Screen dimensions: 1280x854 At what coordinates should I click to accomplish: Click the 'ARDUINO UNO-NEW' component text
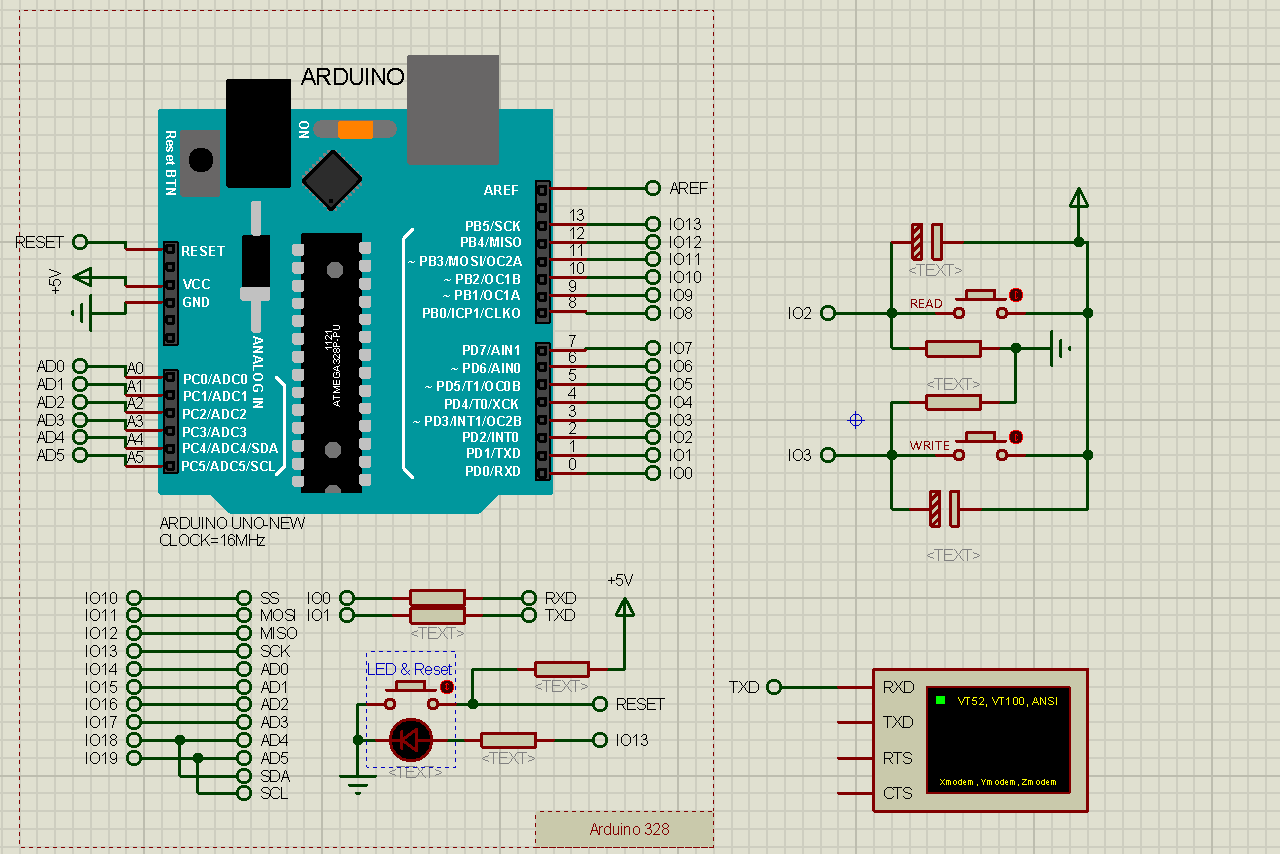pyautogui.click(x=232, y=523)
